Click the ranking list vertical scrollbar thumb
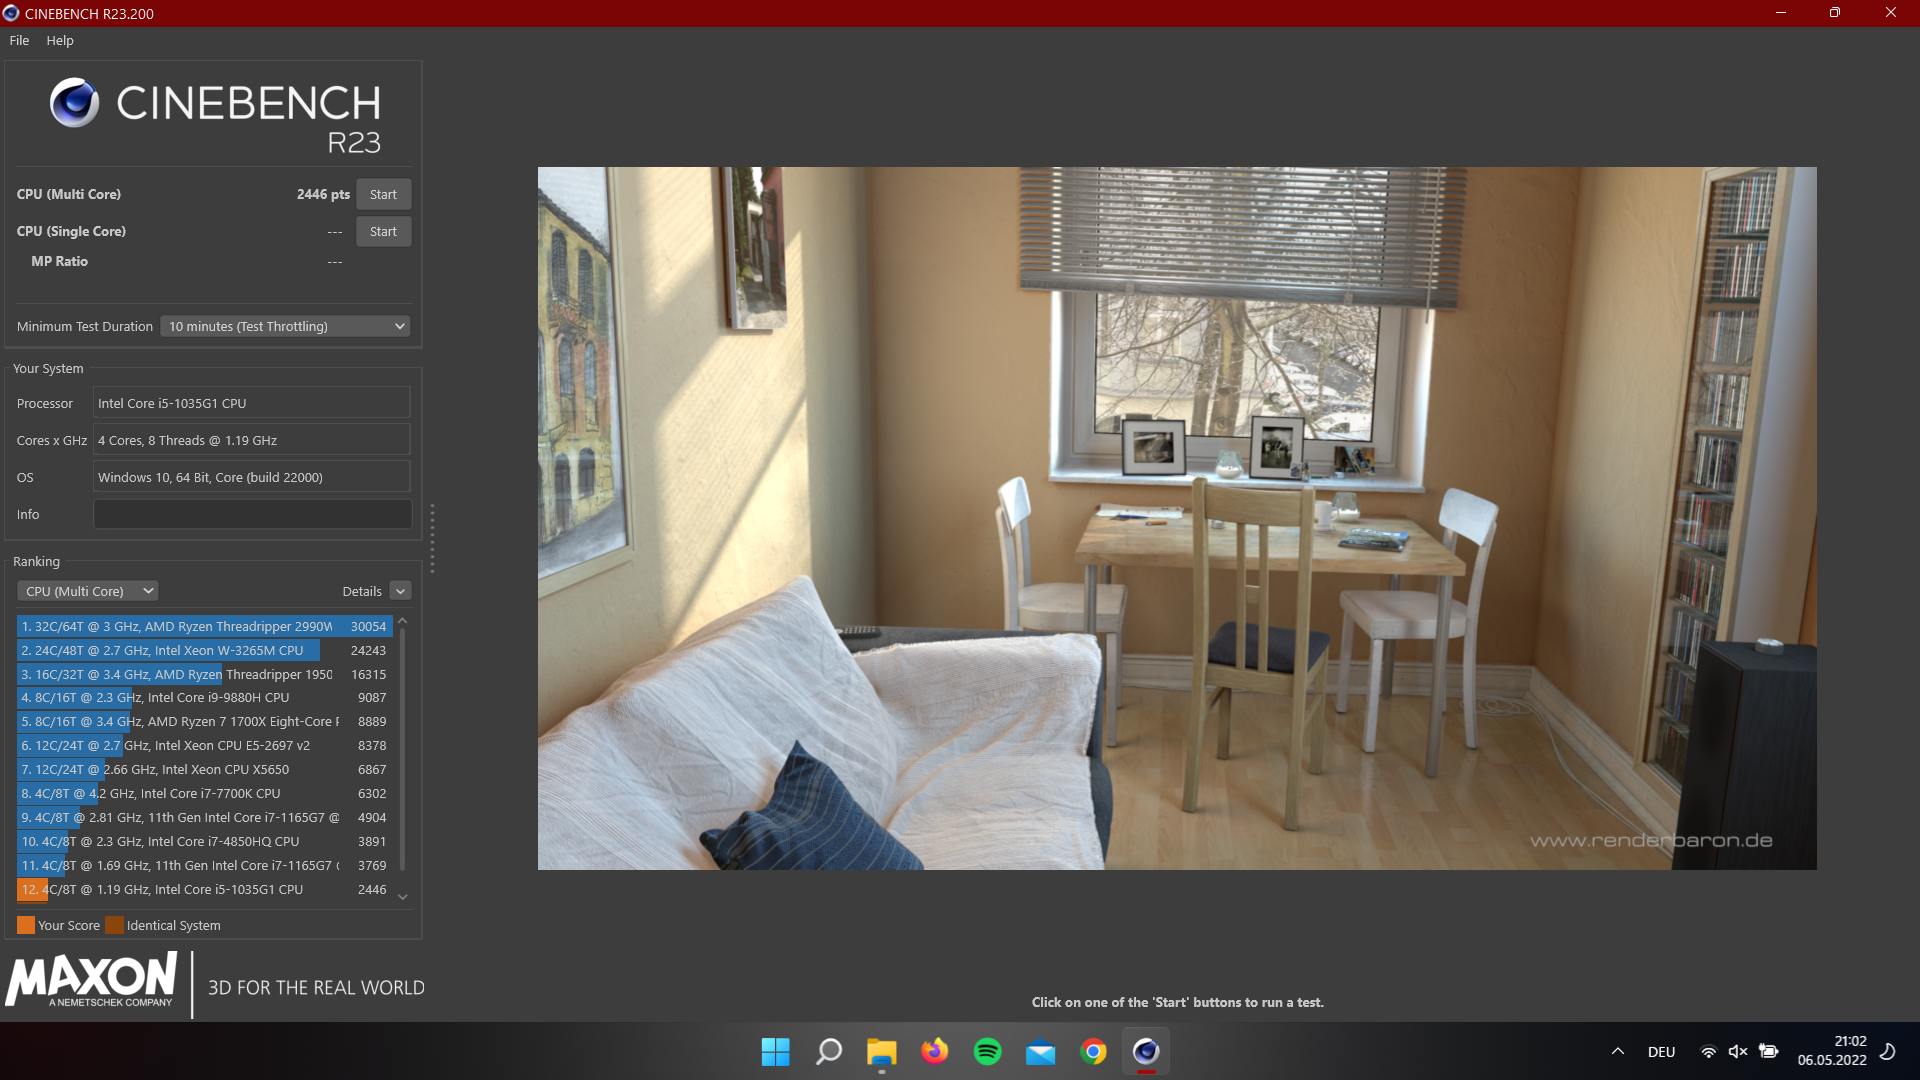 pos(403,750)
